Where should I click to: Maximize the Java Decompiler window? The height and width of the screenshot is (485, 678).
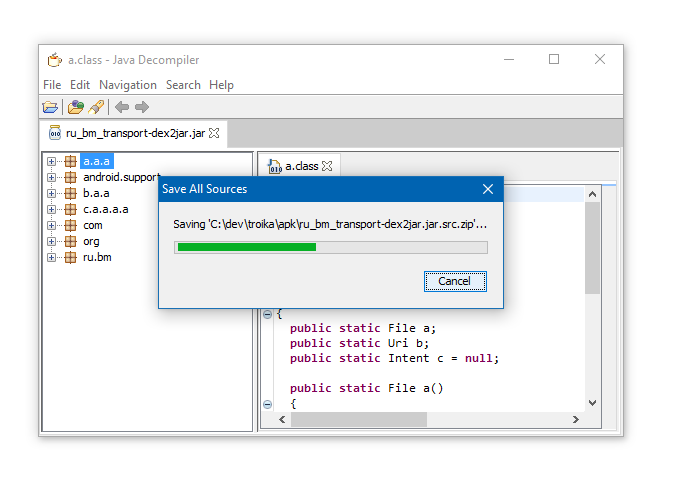(554, 59)
